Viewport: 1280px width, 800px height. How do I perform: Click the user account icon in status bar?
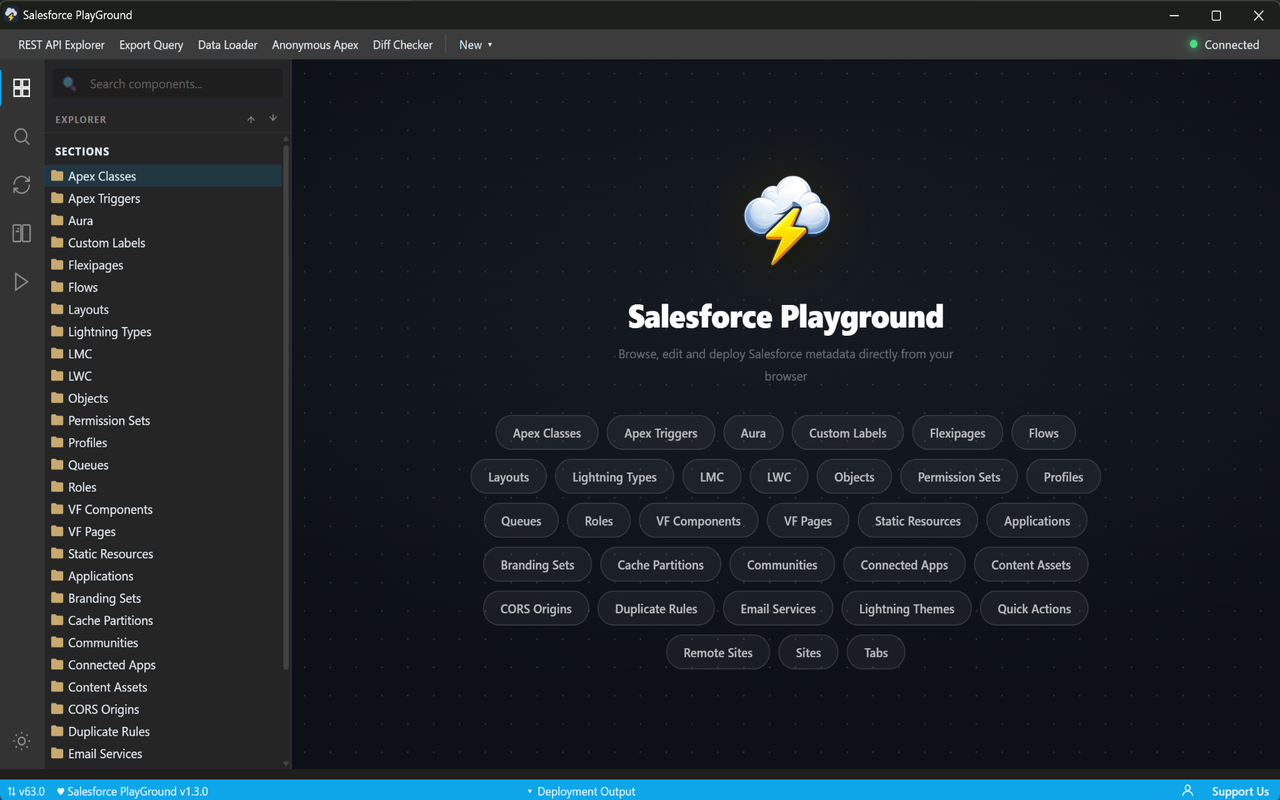1187,791
